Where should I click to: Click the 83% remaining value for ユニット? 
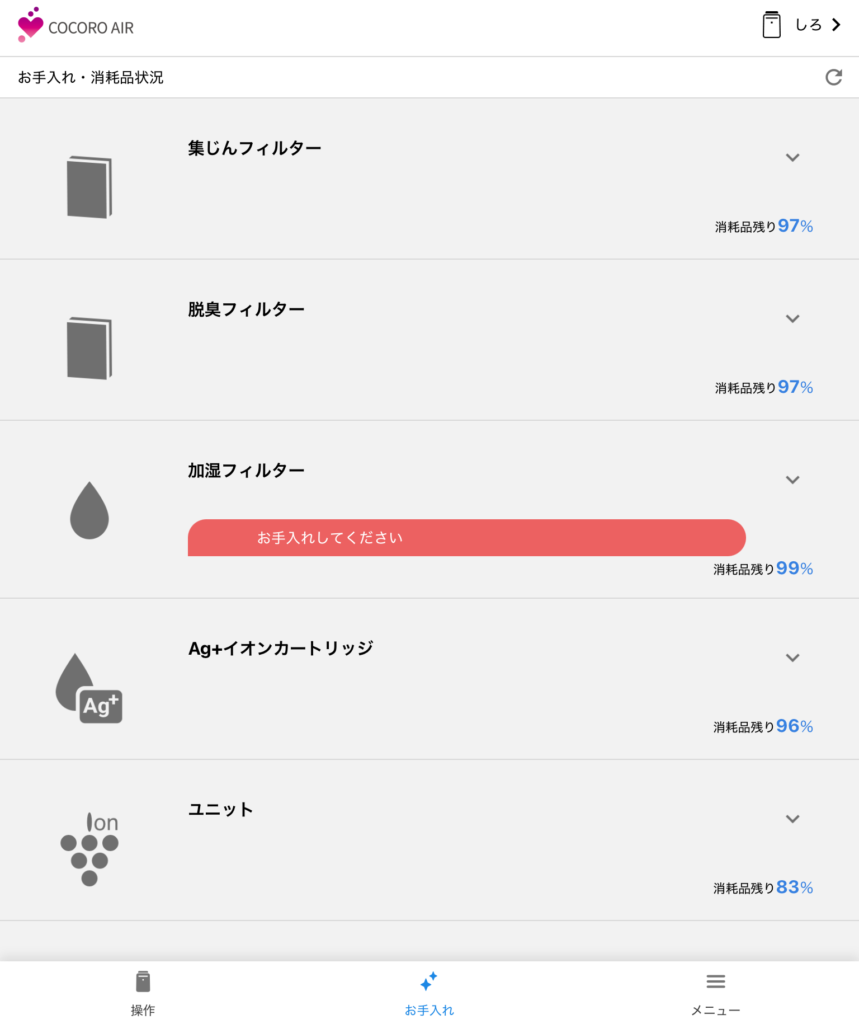(794, 887)
